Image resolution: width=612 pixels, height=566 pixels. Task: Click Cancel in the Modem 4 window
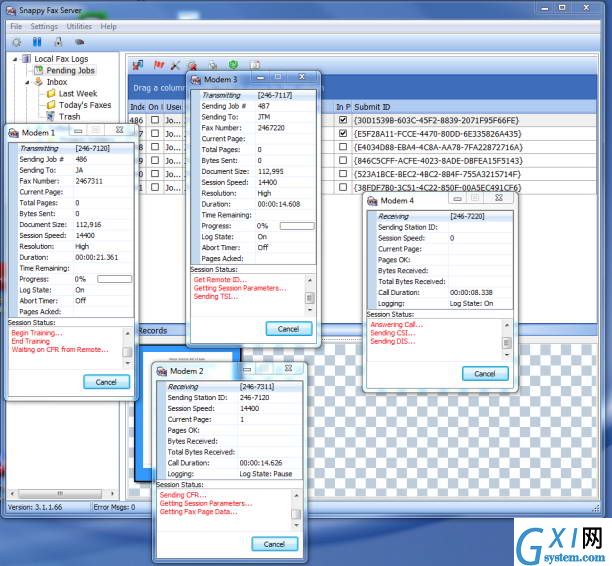(x=485, y=374)
